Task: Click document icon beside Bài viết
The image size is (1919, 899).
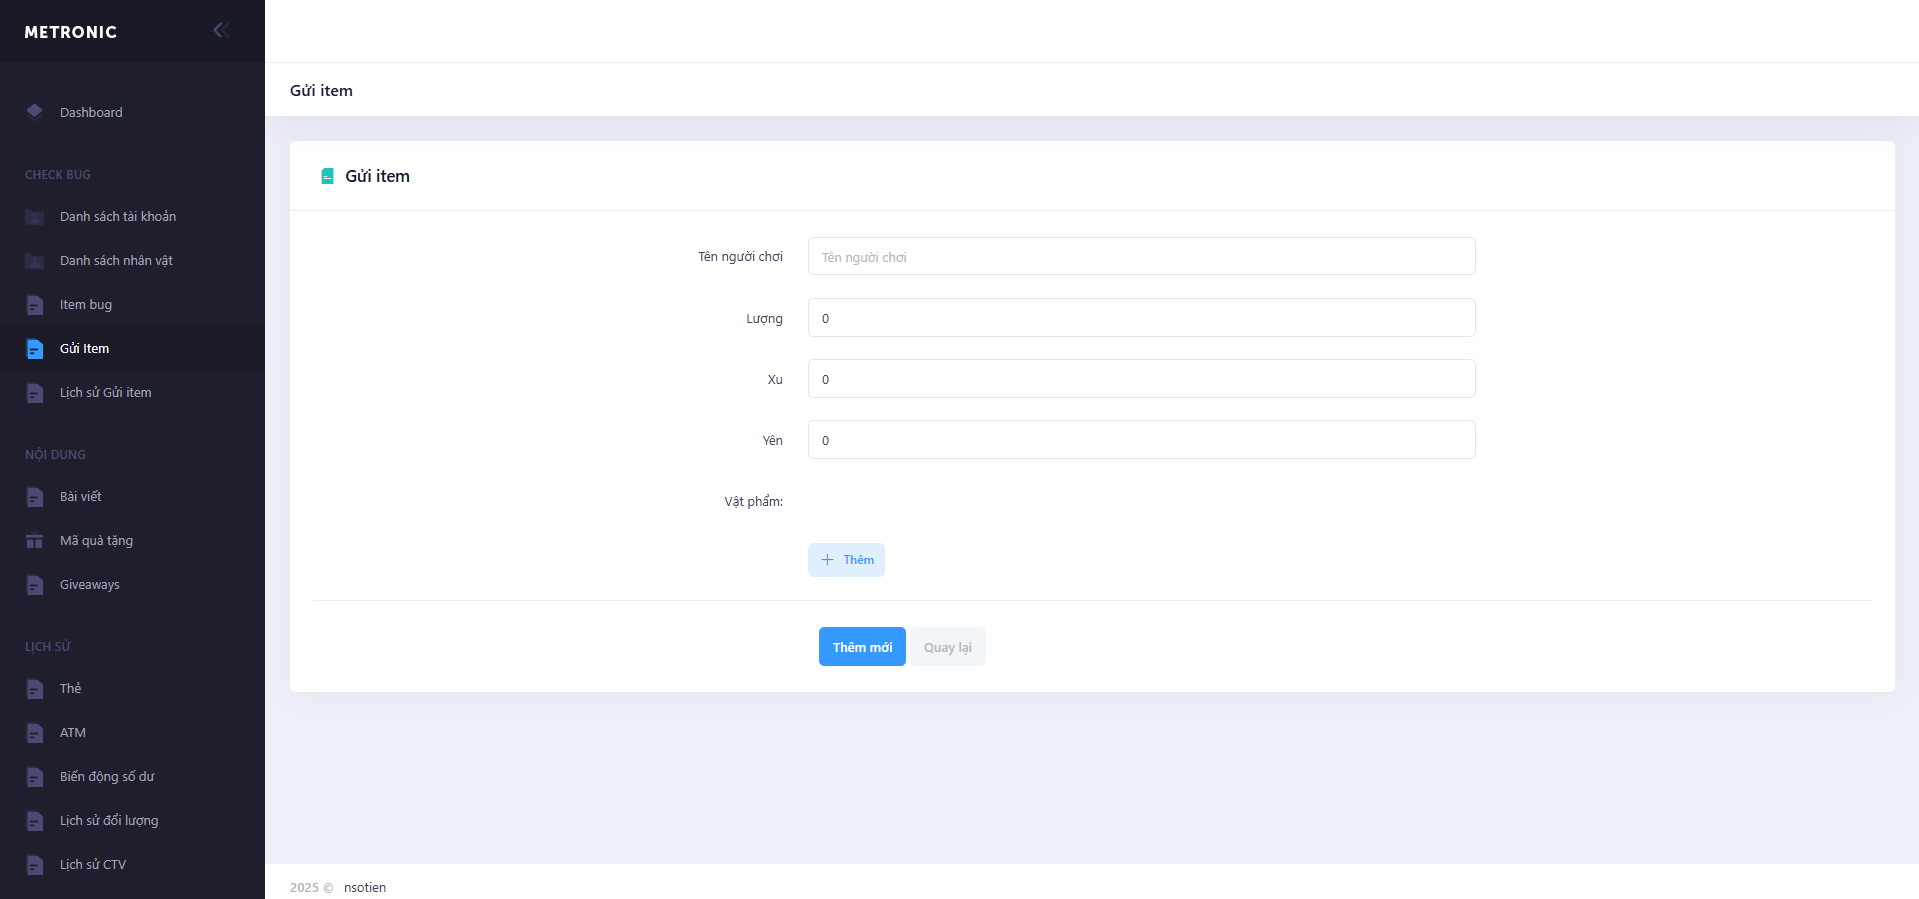Action: [x=35, y=497]
